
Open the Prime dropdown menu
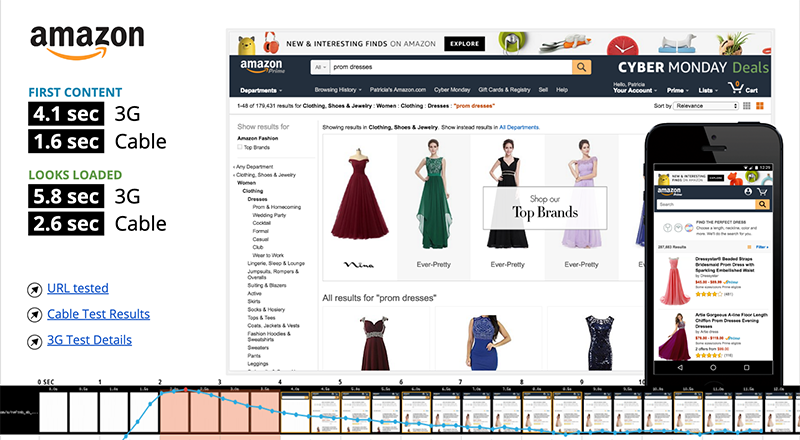(x=678, y=90)
